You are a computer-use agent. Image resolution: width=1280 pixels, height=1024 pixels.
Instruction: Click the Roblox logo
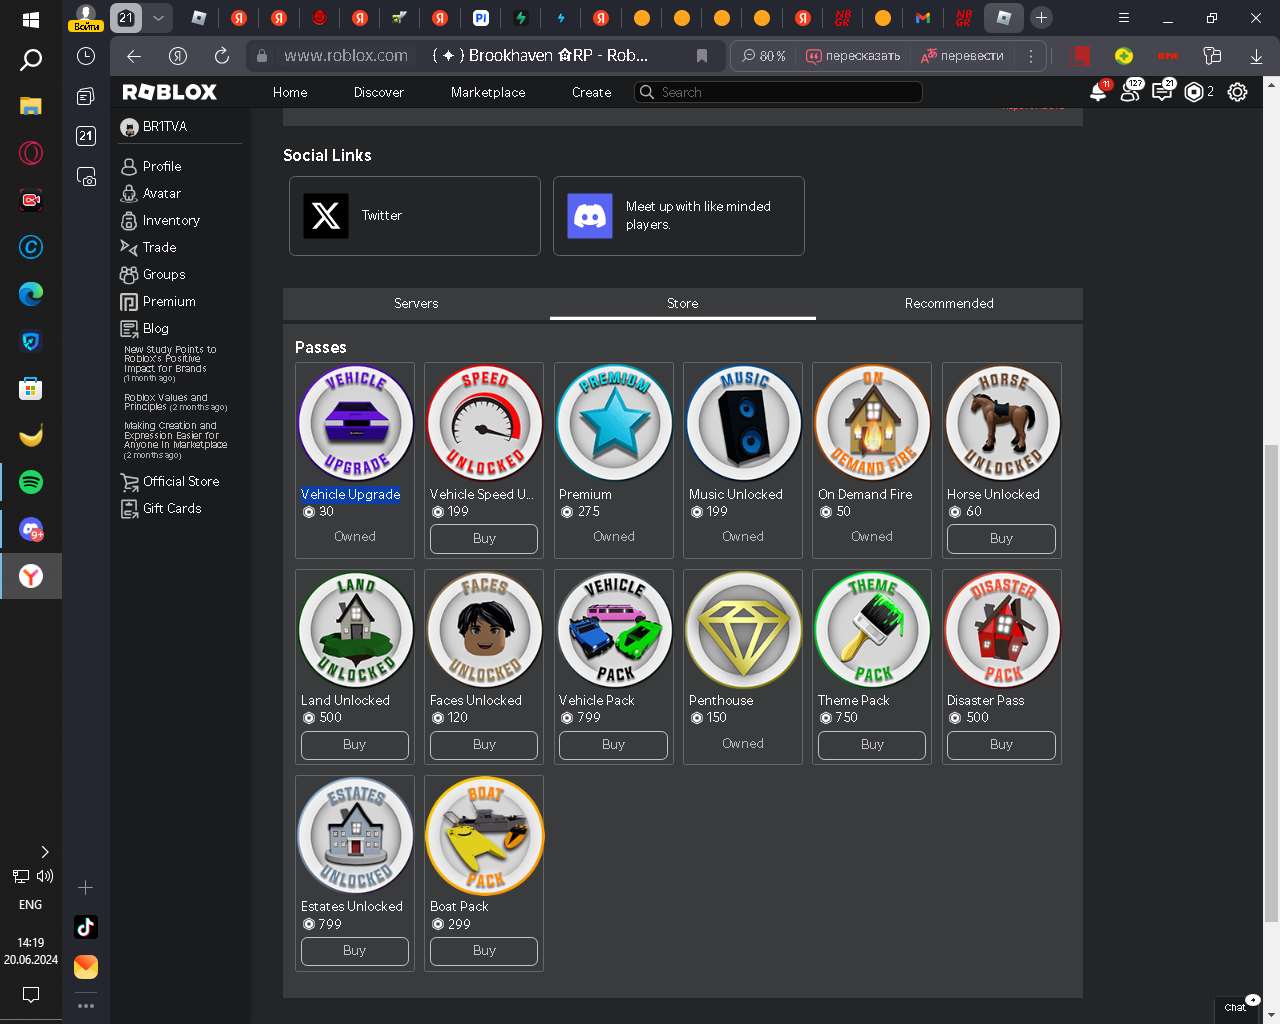pos(169,92)
